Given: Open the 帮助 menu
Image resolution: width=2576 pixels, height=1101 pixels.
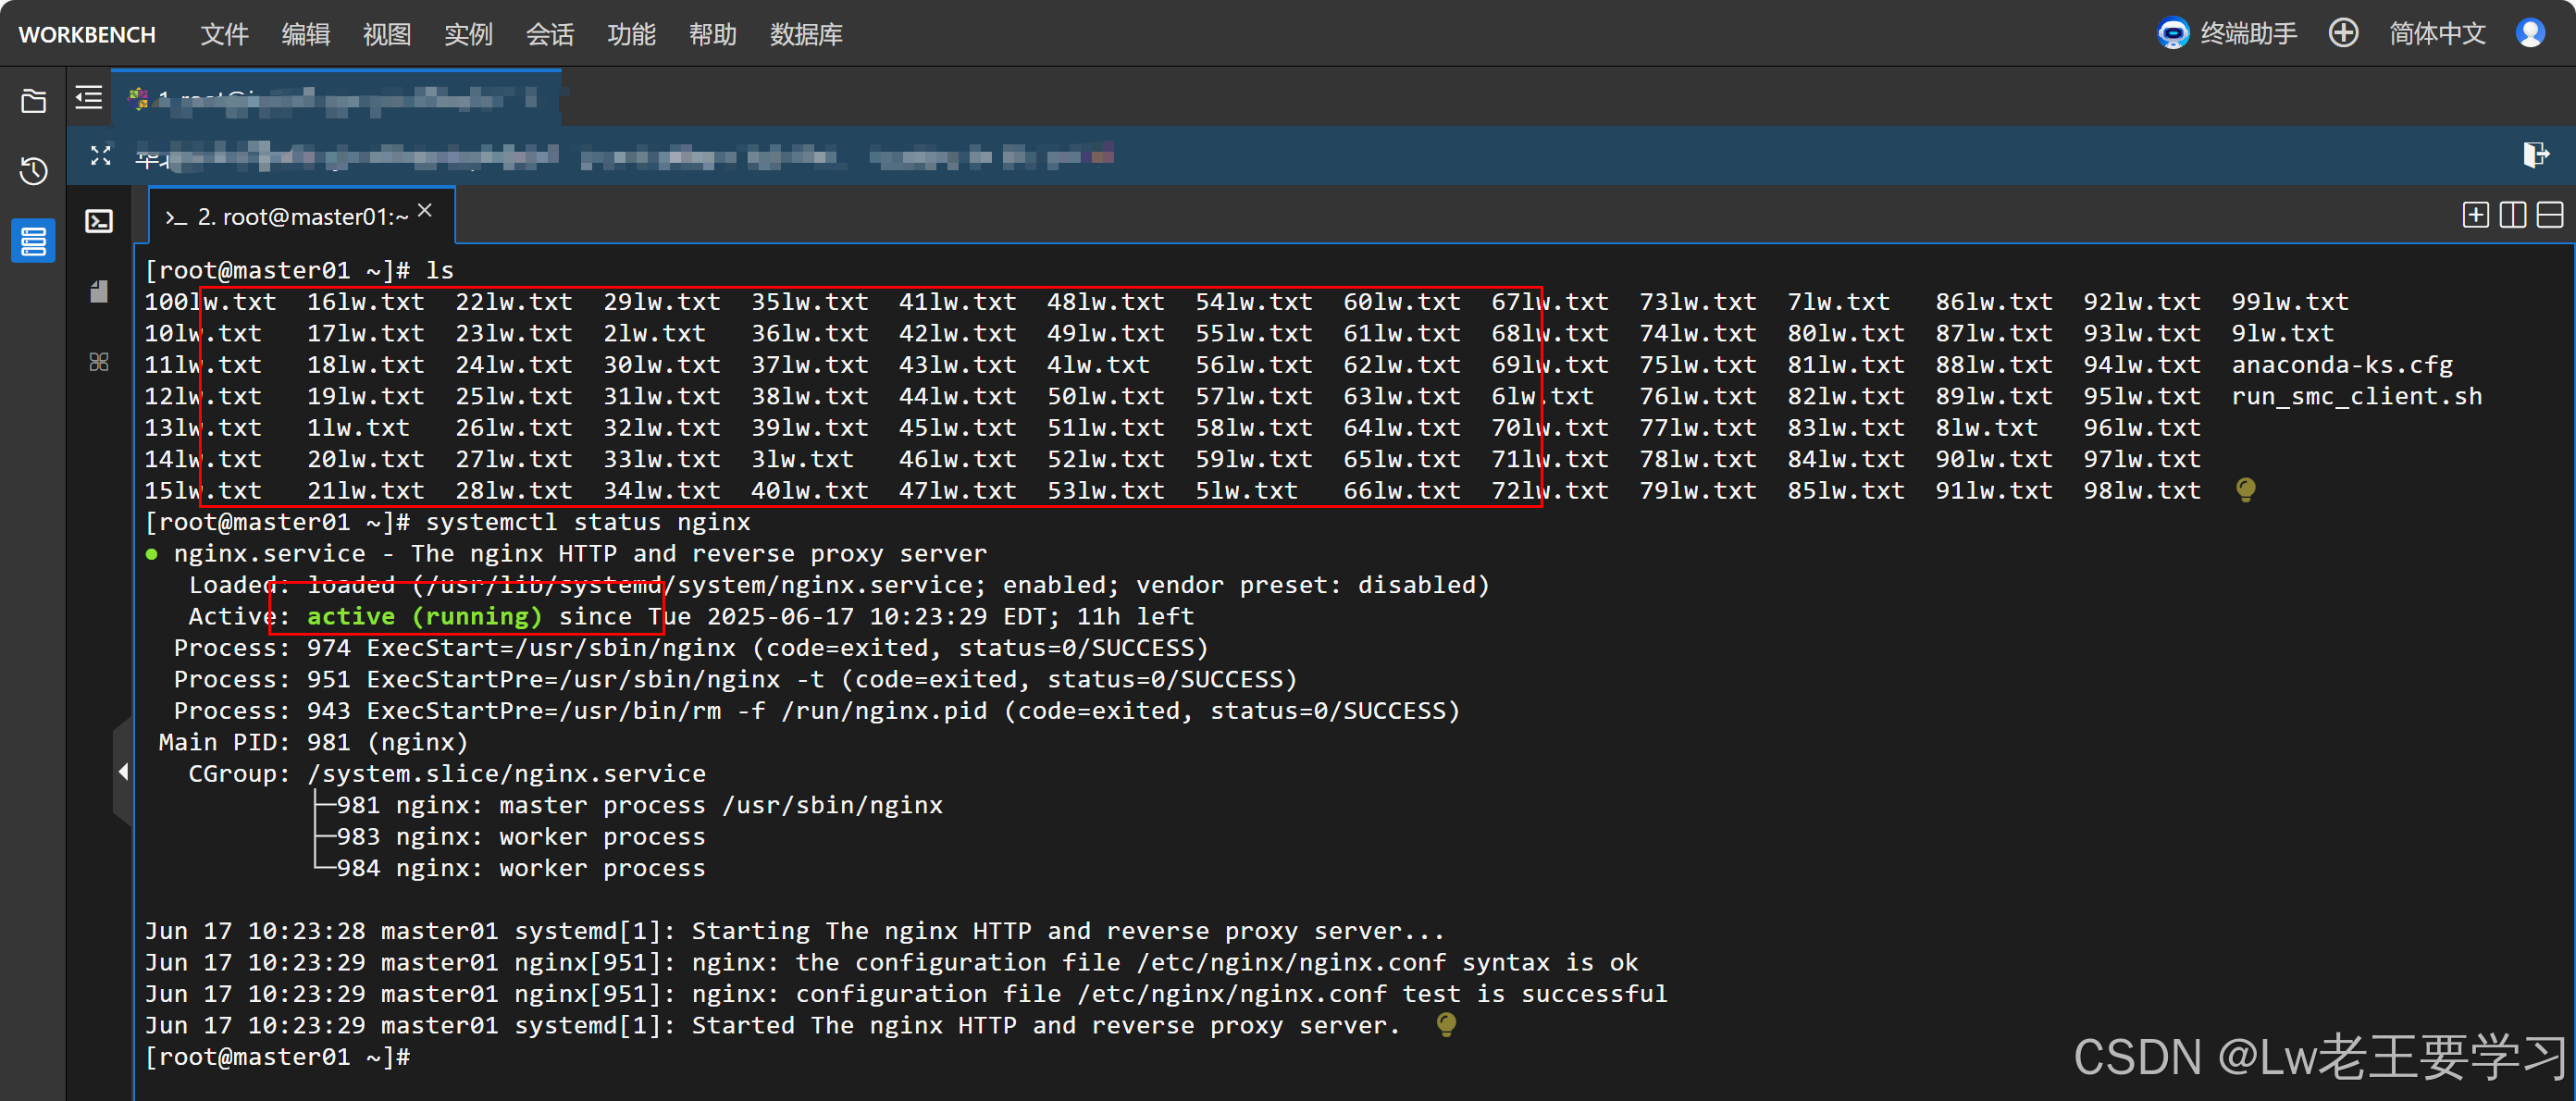Looking at the screenshot, I should [712, 34].
